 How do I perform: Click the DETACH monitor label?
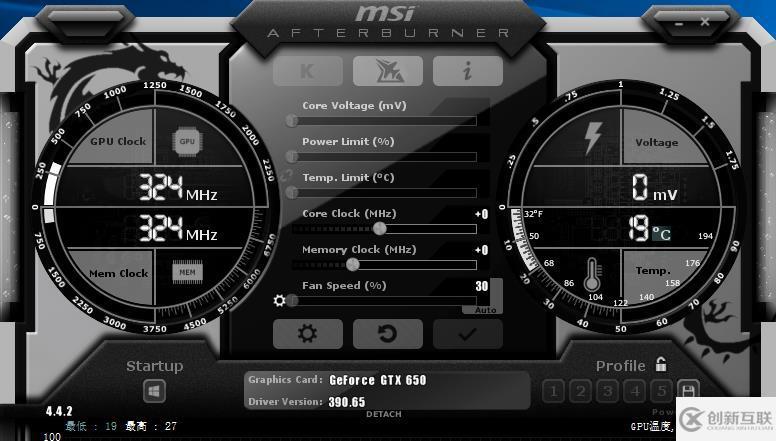pyautogui.click(x=384, y=414)
